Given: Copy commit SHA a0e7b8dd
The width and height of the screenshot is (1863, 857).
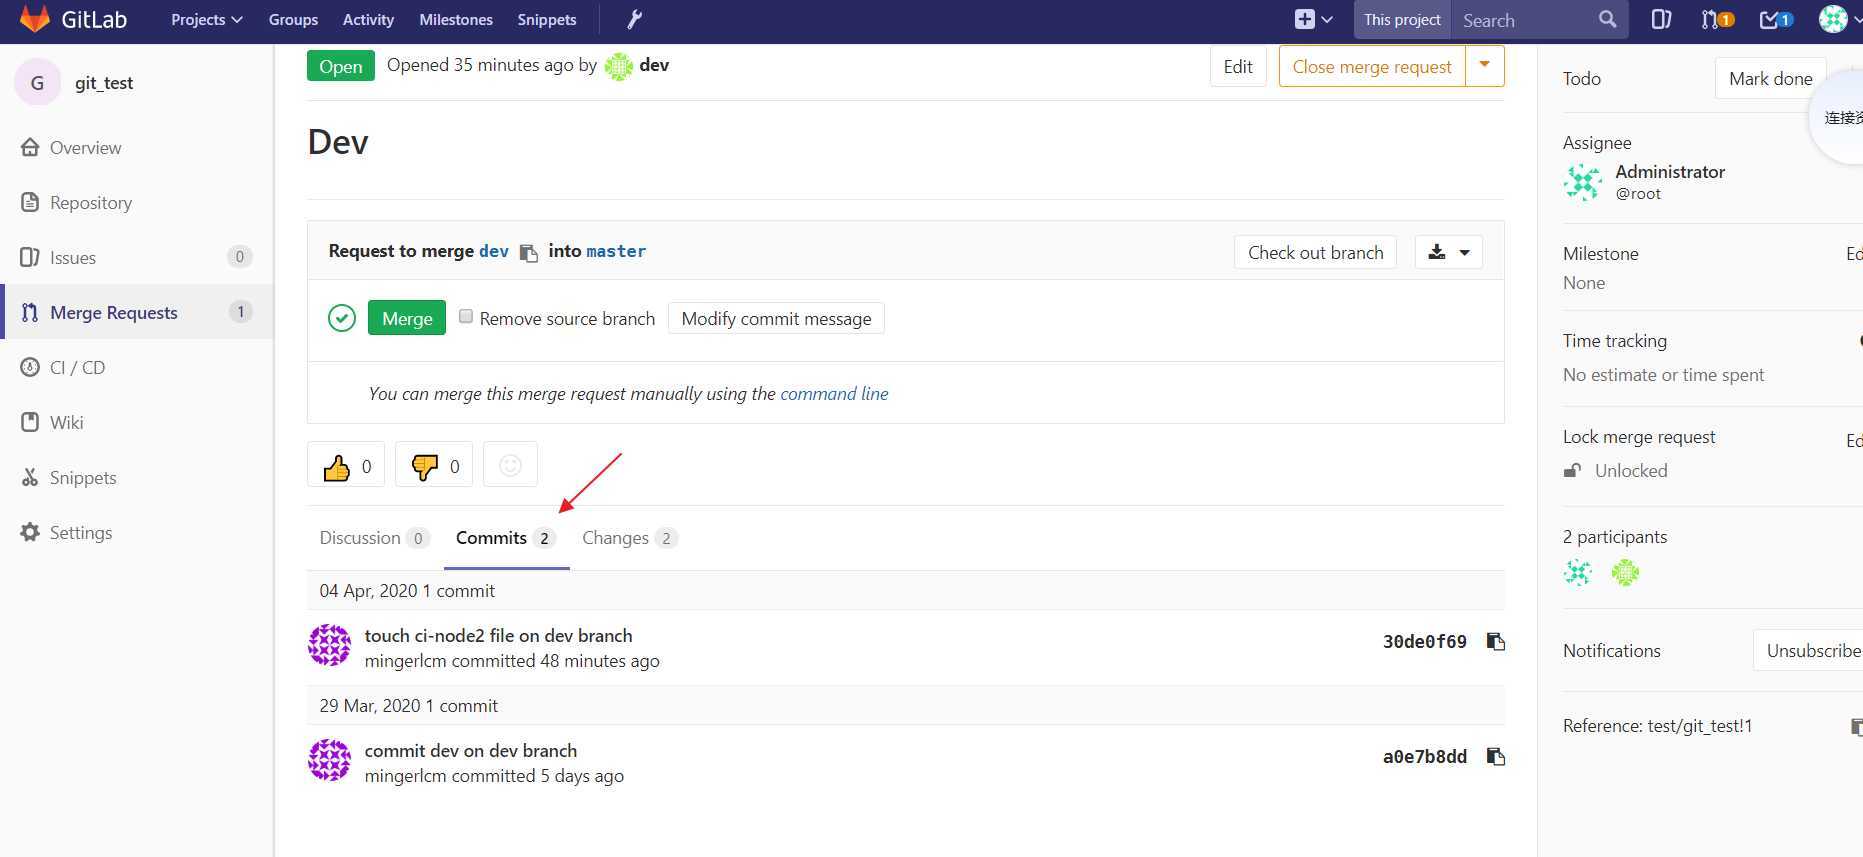Looking at the screenshot, I should click(x=1496, y=757).
